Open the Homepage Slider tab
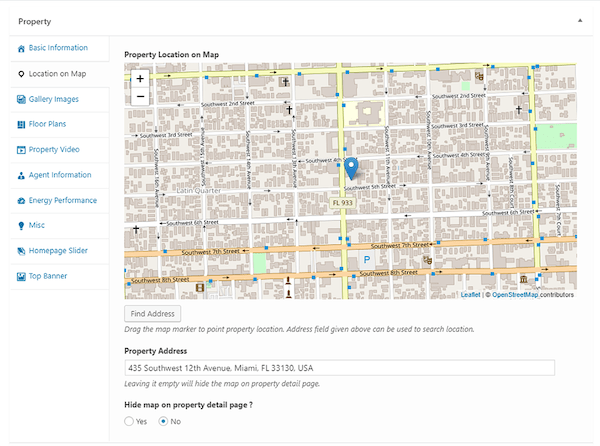The height and width of the screenshot is (446, 600). (x=60, y=251)
